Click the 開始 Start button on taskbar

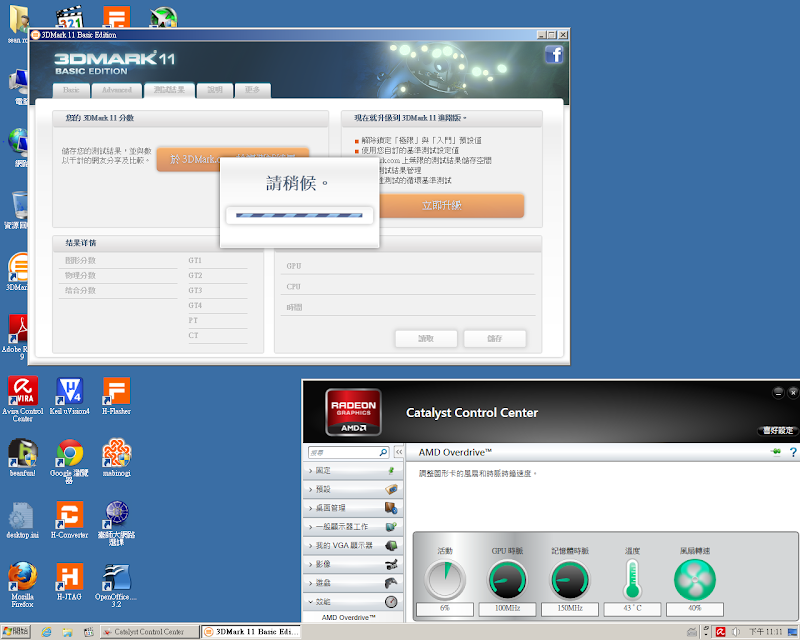[x=16, y=631]
